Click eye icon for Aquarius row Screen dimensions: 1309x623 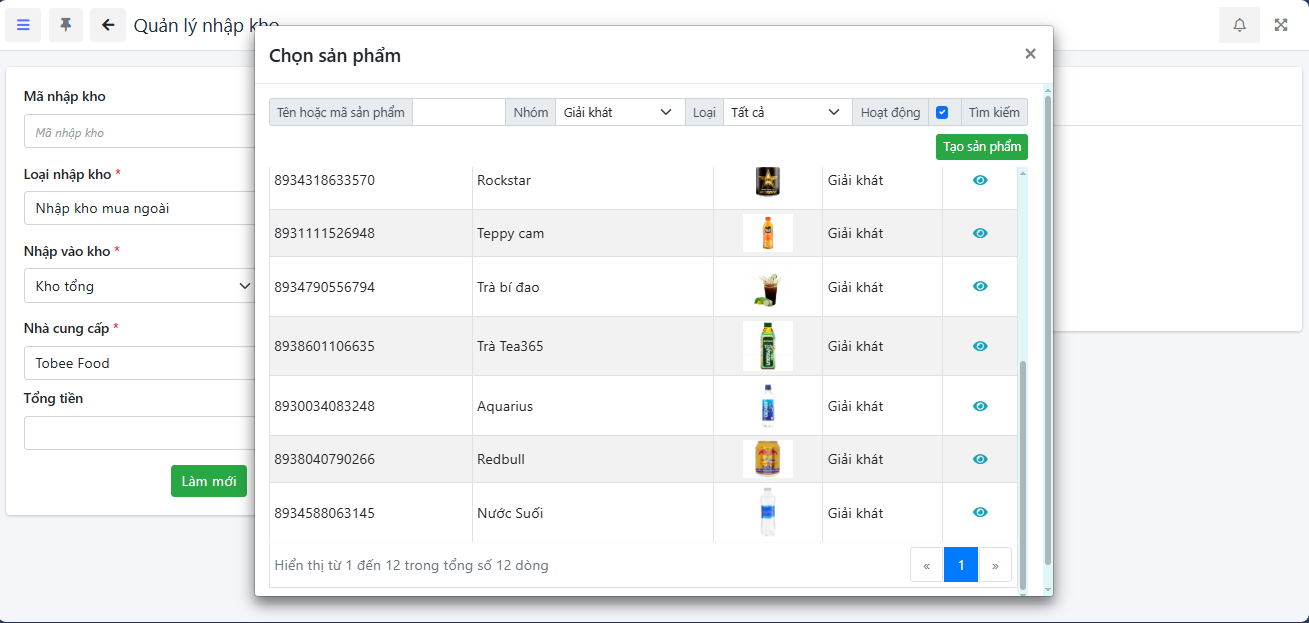coord(980,406)
